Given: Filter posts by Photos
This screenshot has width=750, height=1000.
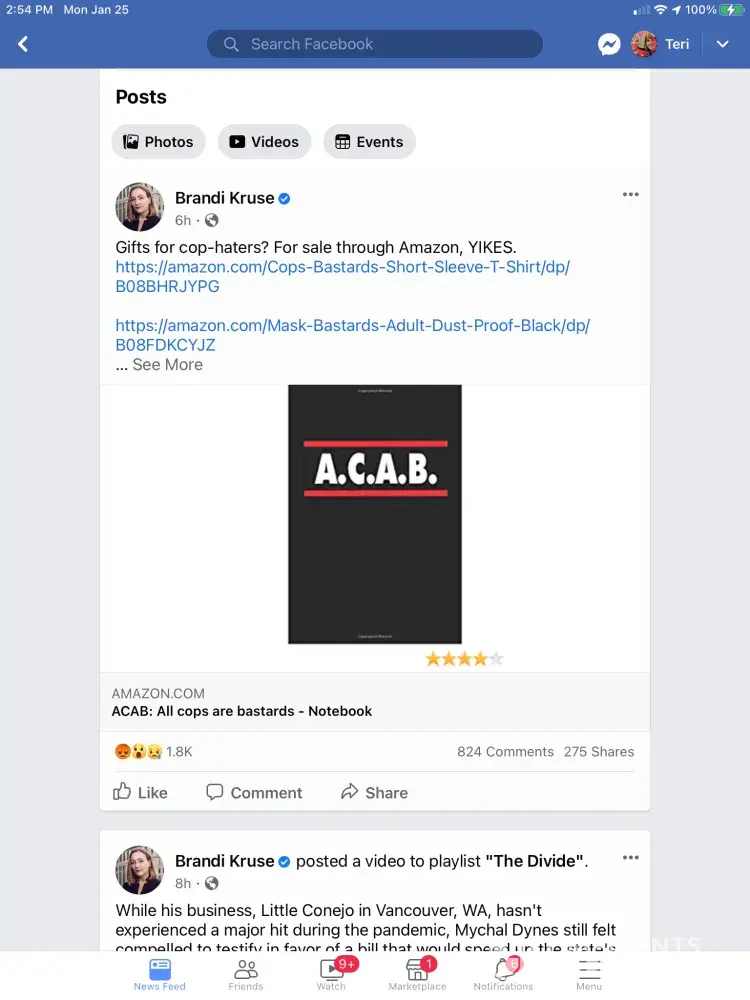Looking at the screenshot, I should 158,142.
